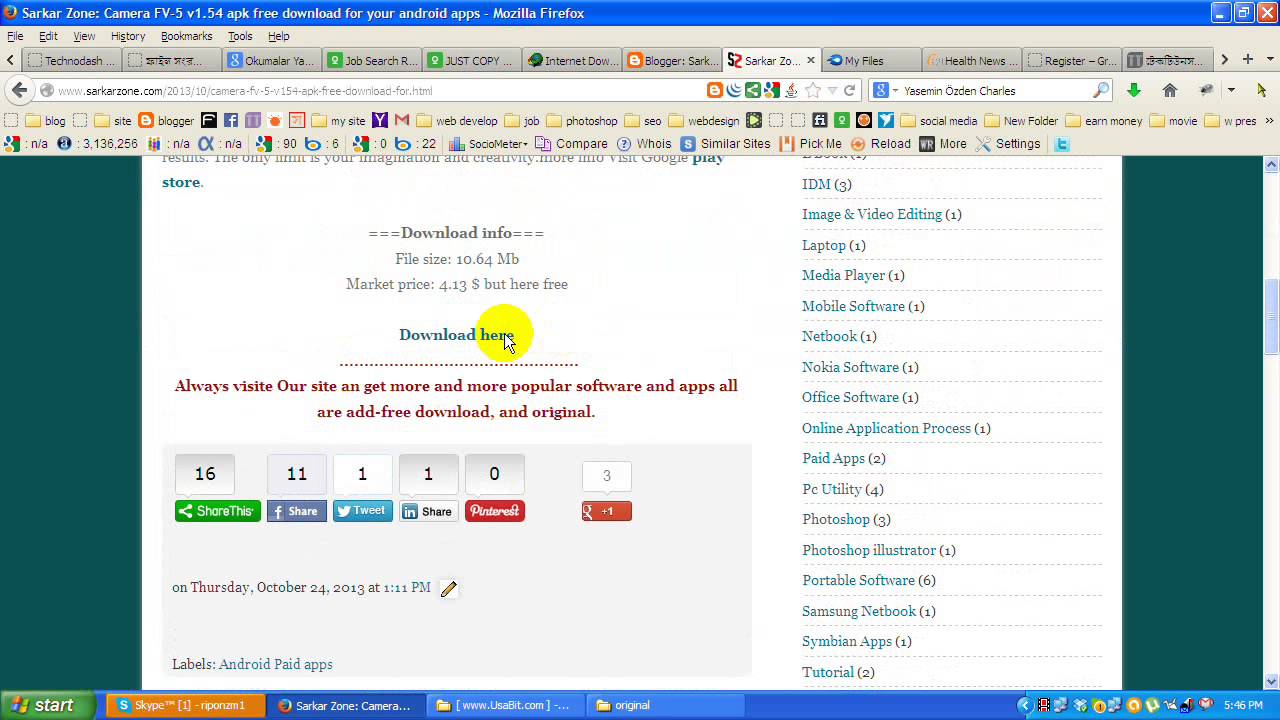This screenshot has width=1280, height=720.
Task: Click the search magnifier in the search box
Action: [x=1101, y=90]
